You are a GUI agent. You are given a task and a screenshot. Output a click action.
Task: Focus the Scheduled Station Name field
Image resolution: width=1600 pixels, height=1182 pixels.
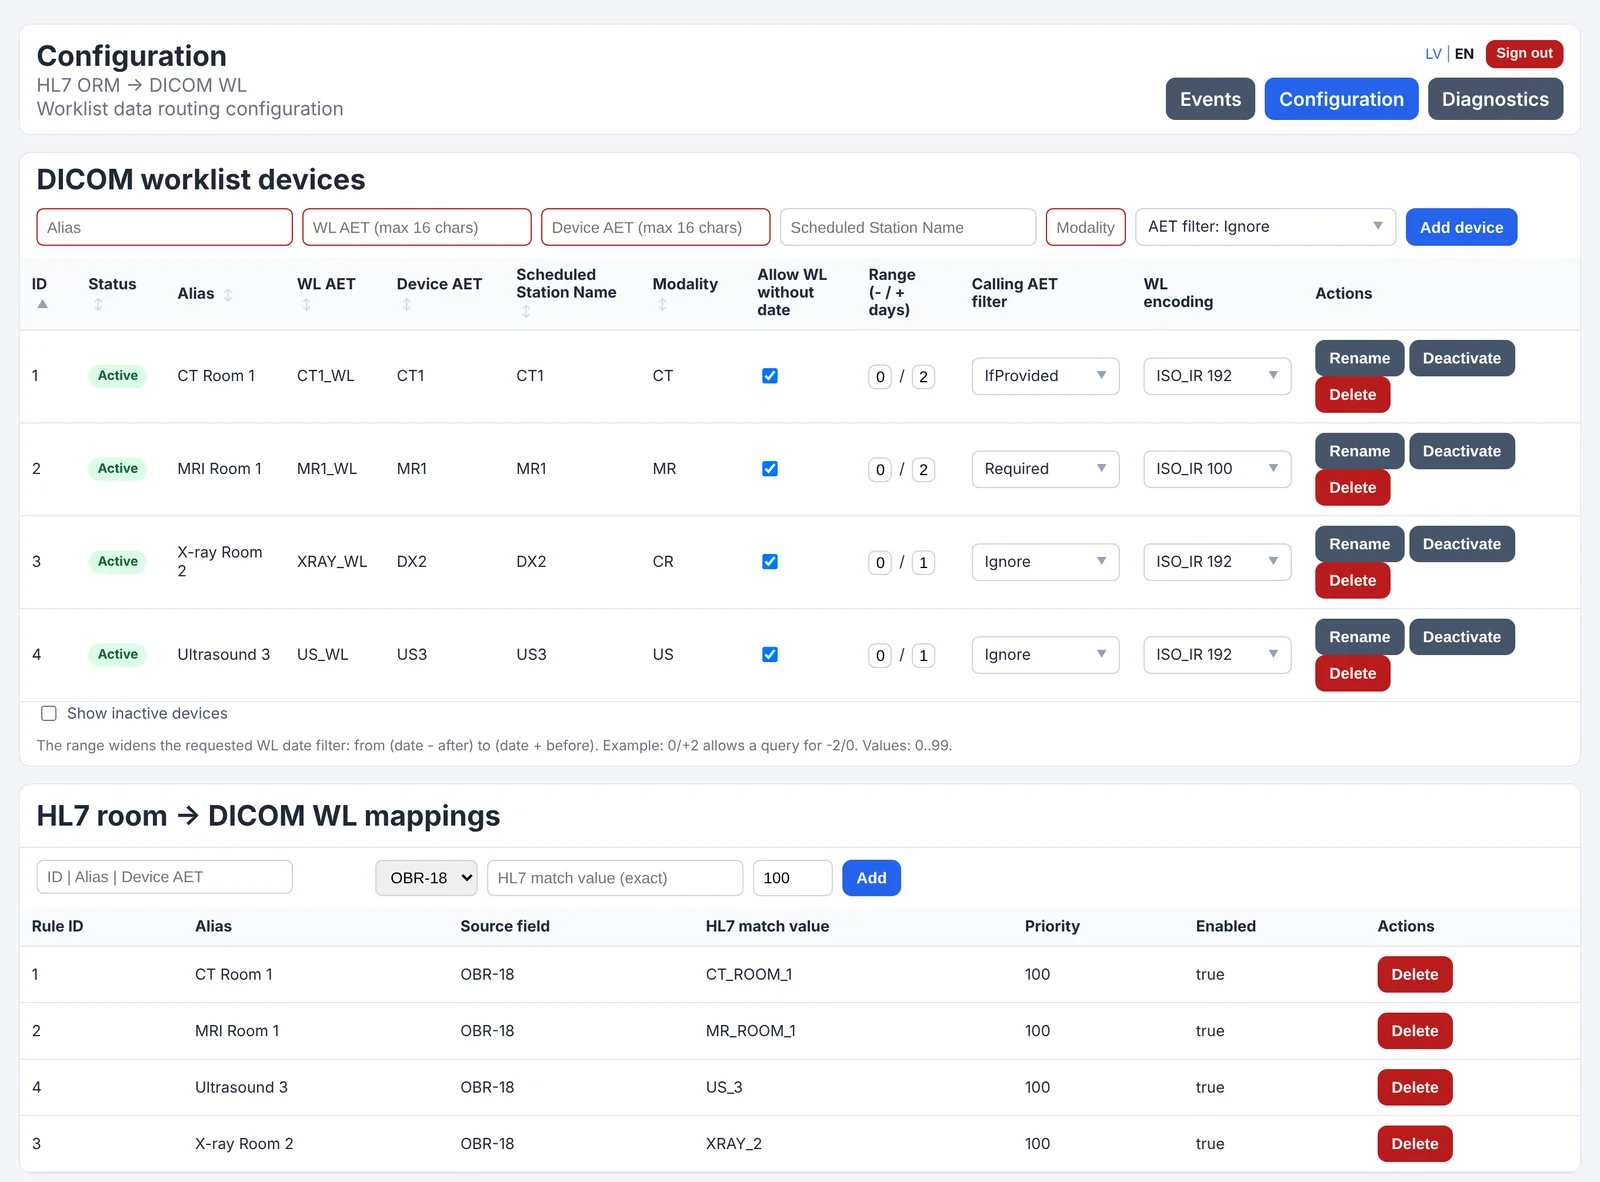pyautogui.click(x=907, y=227)
